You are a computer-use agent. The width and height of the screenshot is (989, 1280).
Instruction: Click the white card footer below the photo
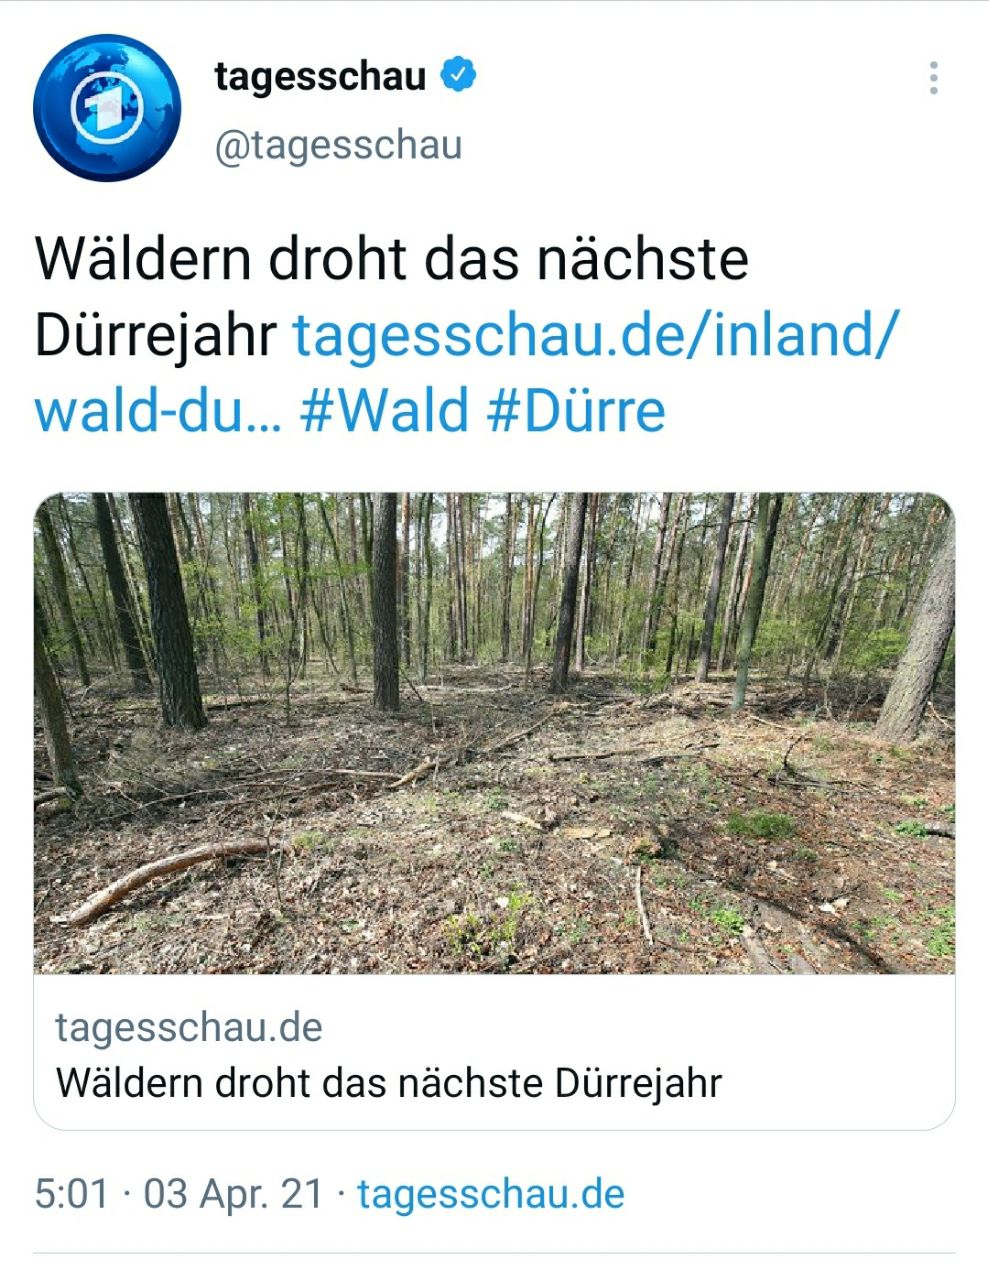point(494,1052)
